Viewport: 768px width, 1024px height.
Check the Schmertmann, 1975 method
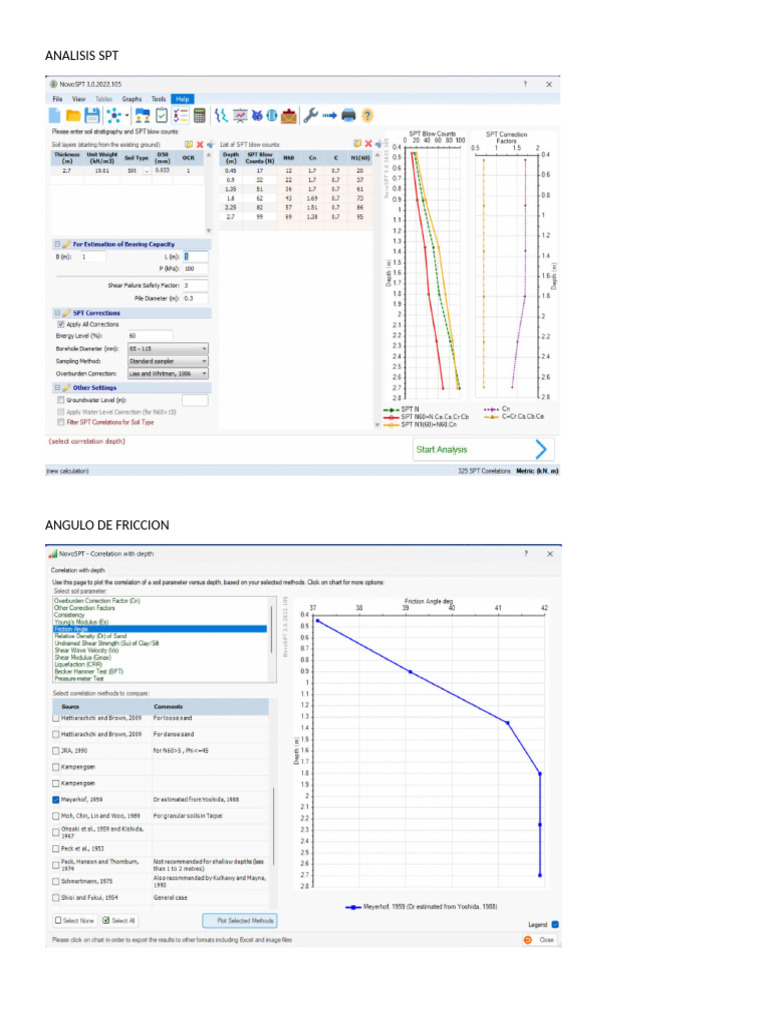coord(56,881)
